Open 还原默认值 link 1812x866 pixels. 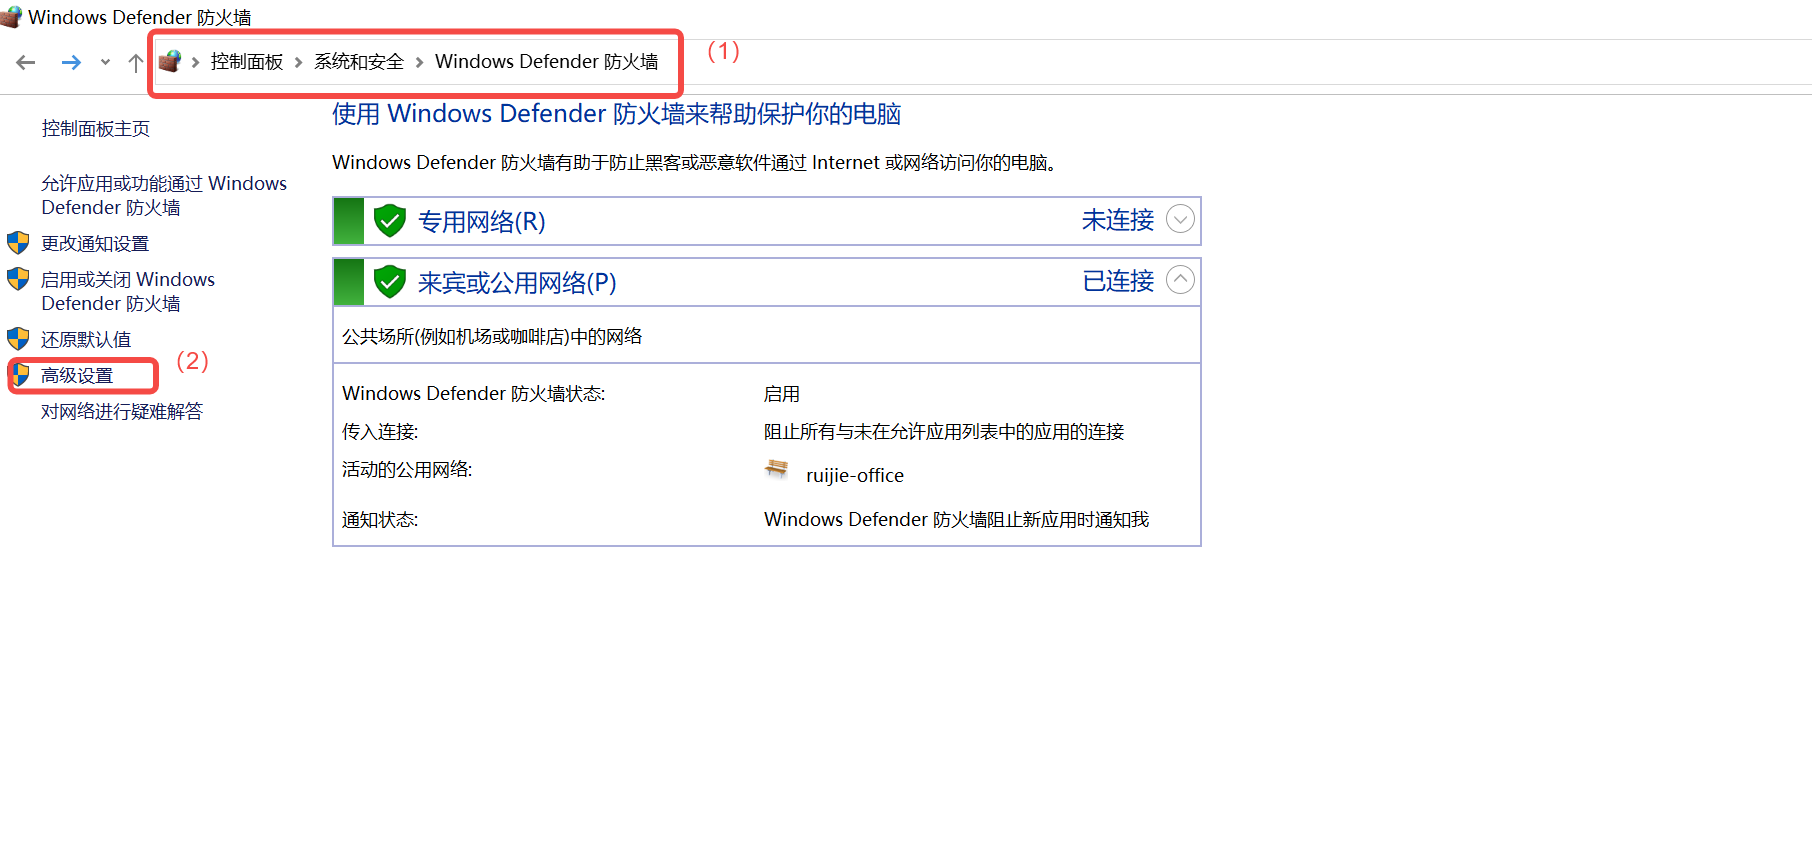tap(86, 339)
